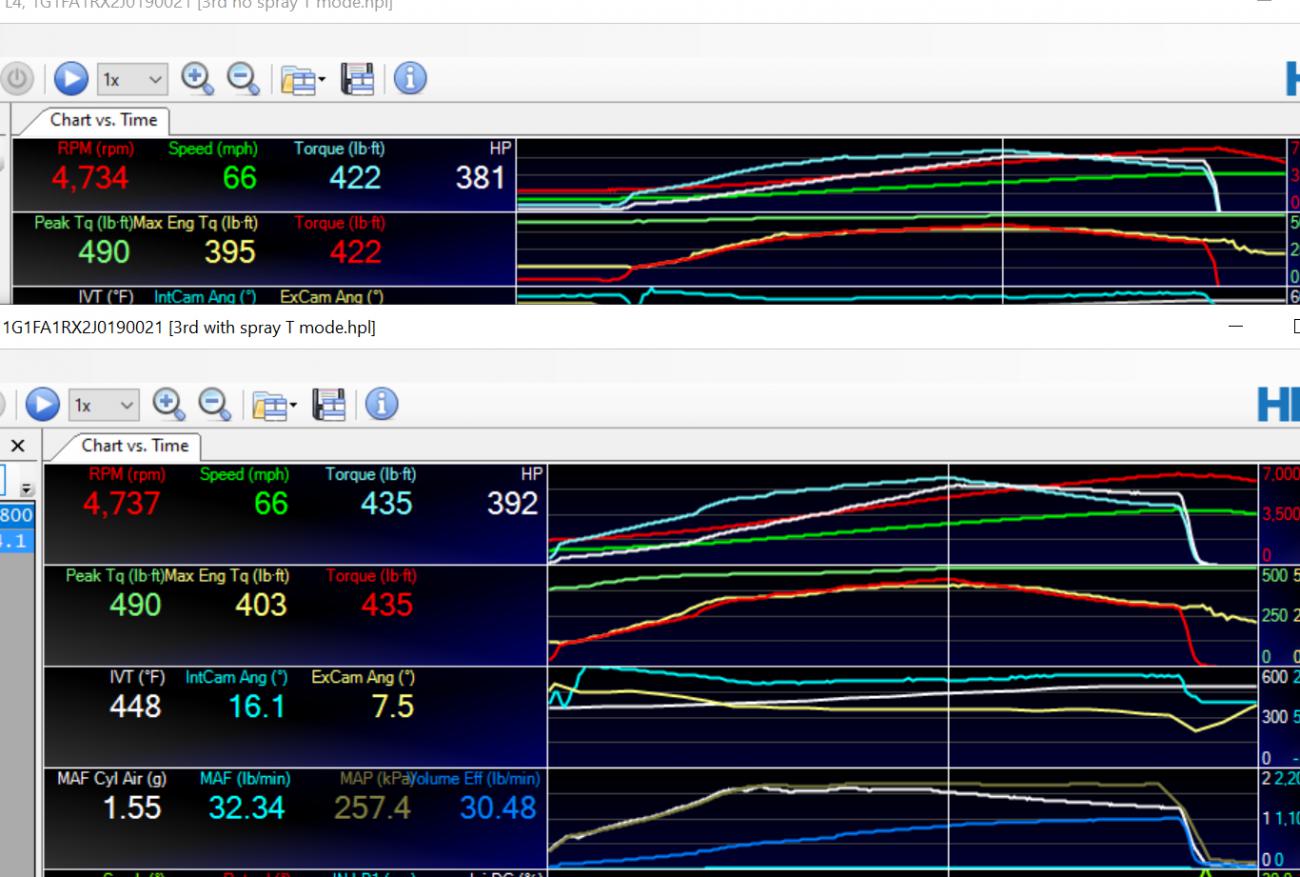Viewport: 1300px width, 877px height.
Task: Play the log in the '3rd no spray' window
Action: pos(70,79)
